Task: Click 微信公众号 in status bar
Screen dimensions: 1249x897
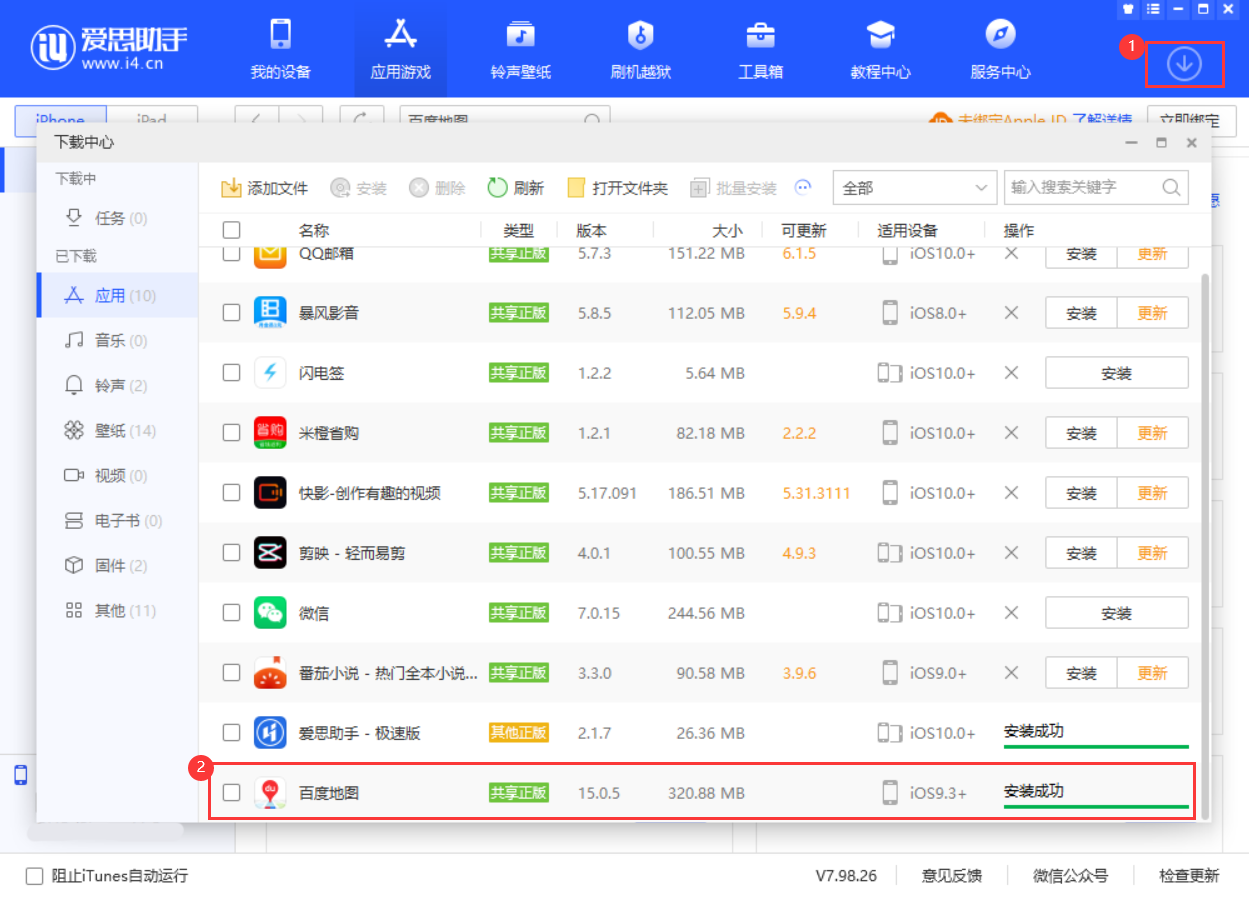Action: pyautogui.click(x=1071, y=876)
